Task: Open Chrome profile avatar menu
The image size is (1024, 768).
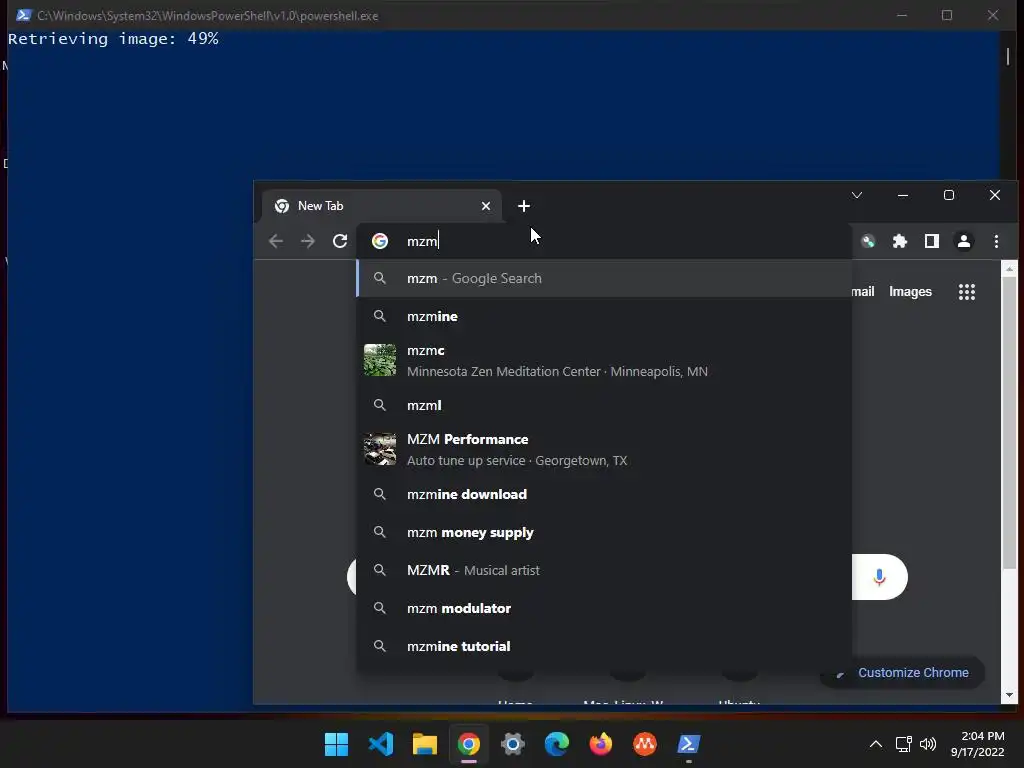Action: pos(963,241)
